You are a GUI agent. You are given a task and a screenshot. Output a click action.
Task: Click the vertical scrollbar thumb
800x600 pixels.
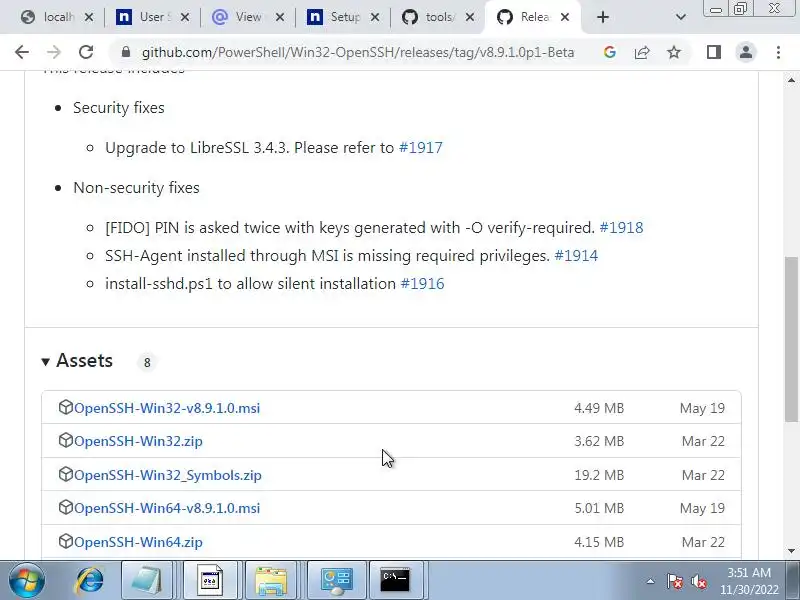(x=791, y=339)
